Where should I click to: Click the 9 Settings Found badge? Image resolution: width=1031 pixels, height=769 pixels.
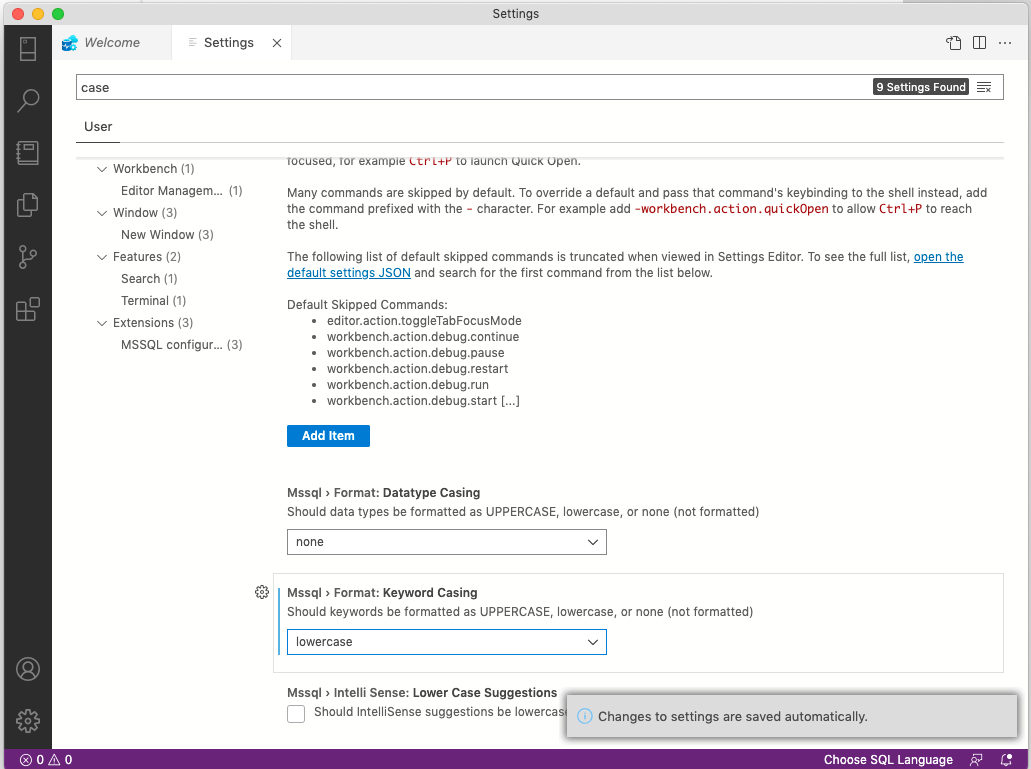921,87
